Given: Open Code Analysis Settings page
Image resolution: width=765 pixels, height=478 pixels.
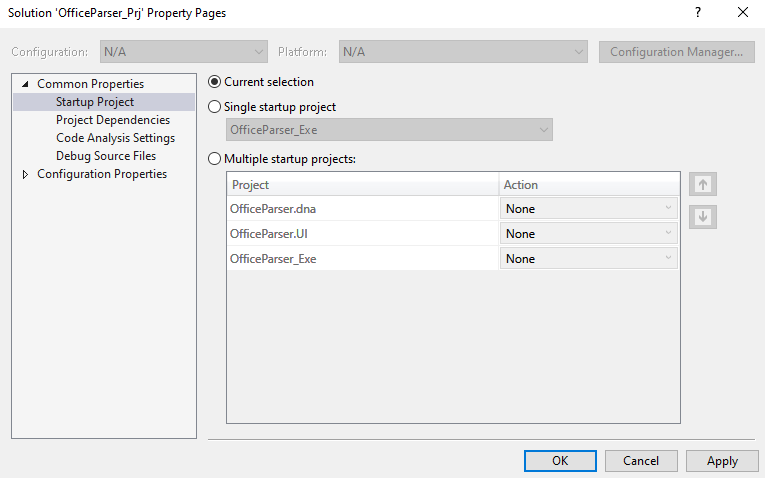Looking at the screenshot, I should pos(115,138).
